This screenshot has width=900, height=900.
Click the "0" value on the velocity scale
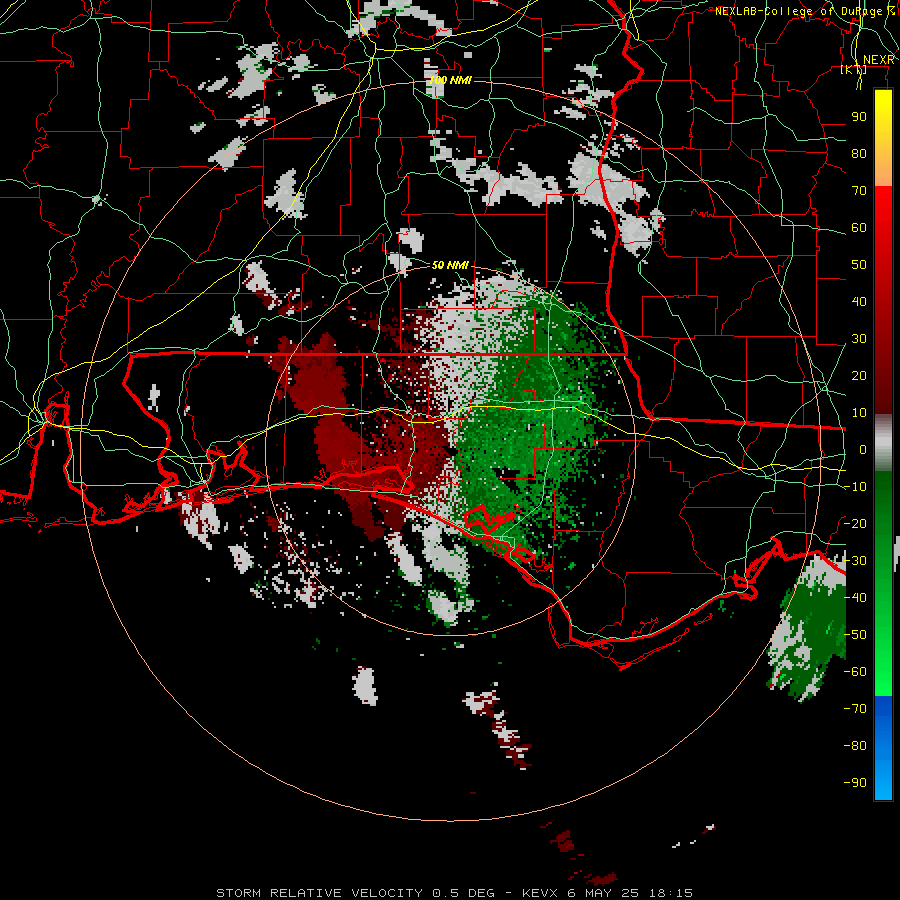coord(863,450)
